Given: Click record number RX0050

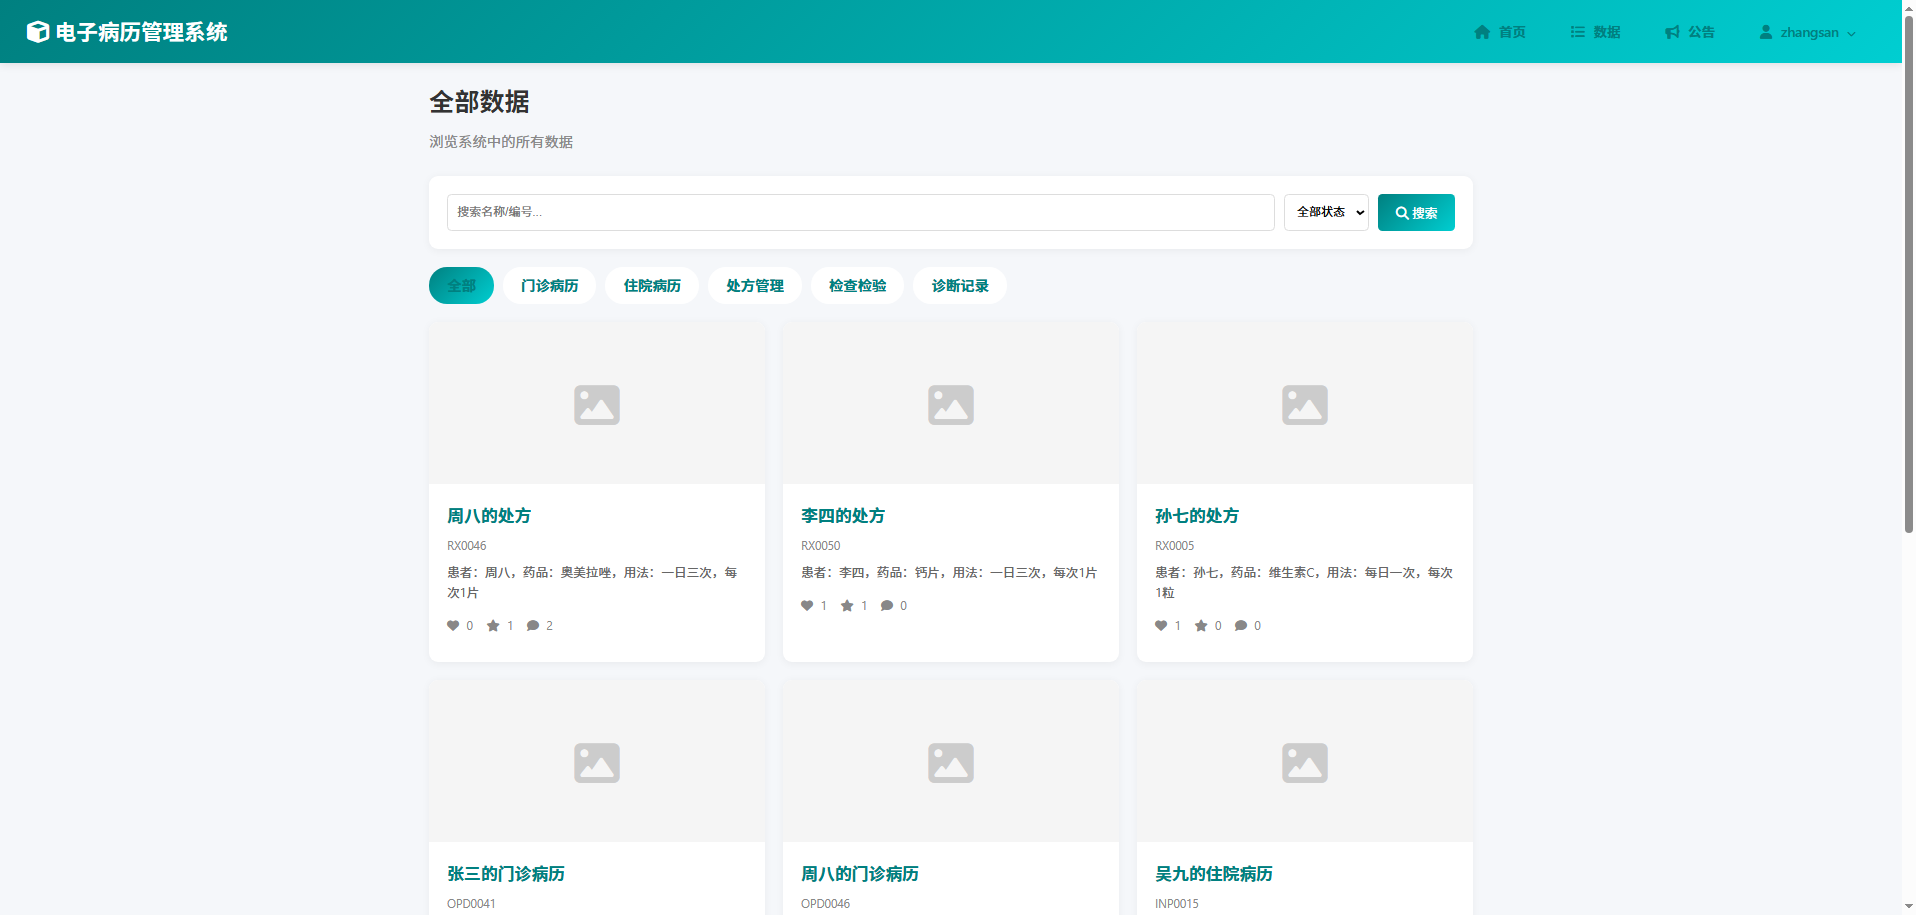Looking at the screenshot, I should pyautogui.click(x=821, y=546).
